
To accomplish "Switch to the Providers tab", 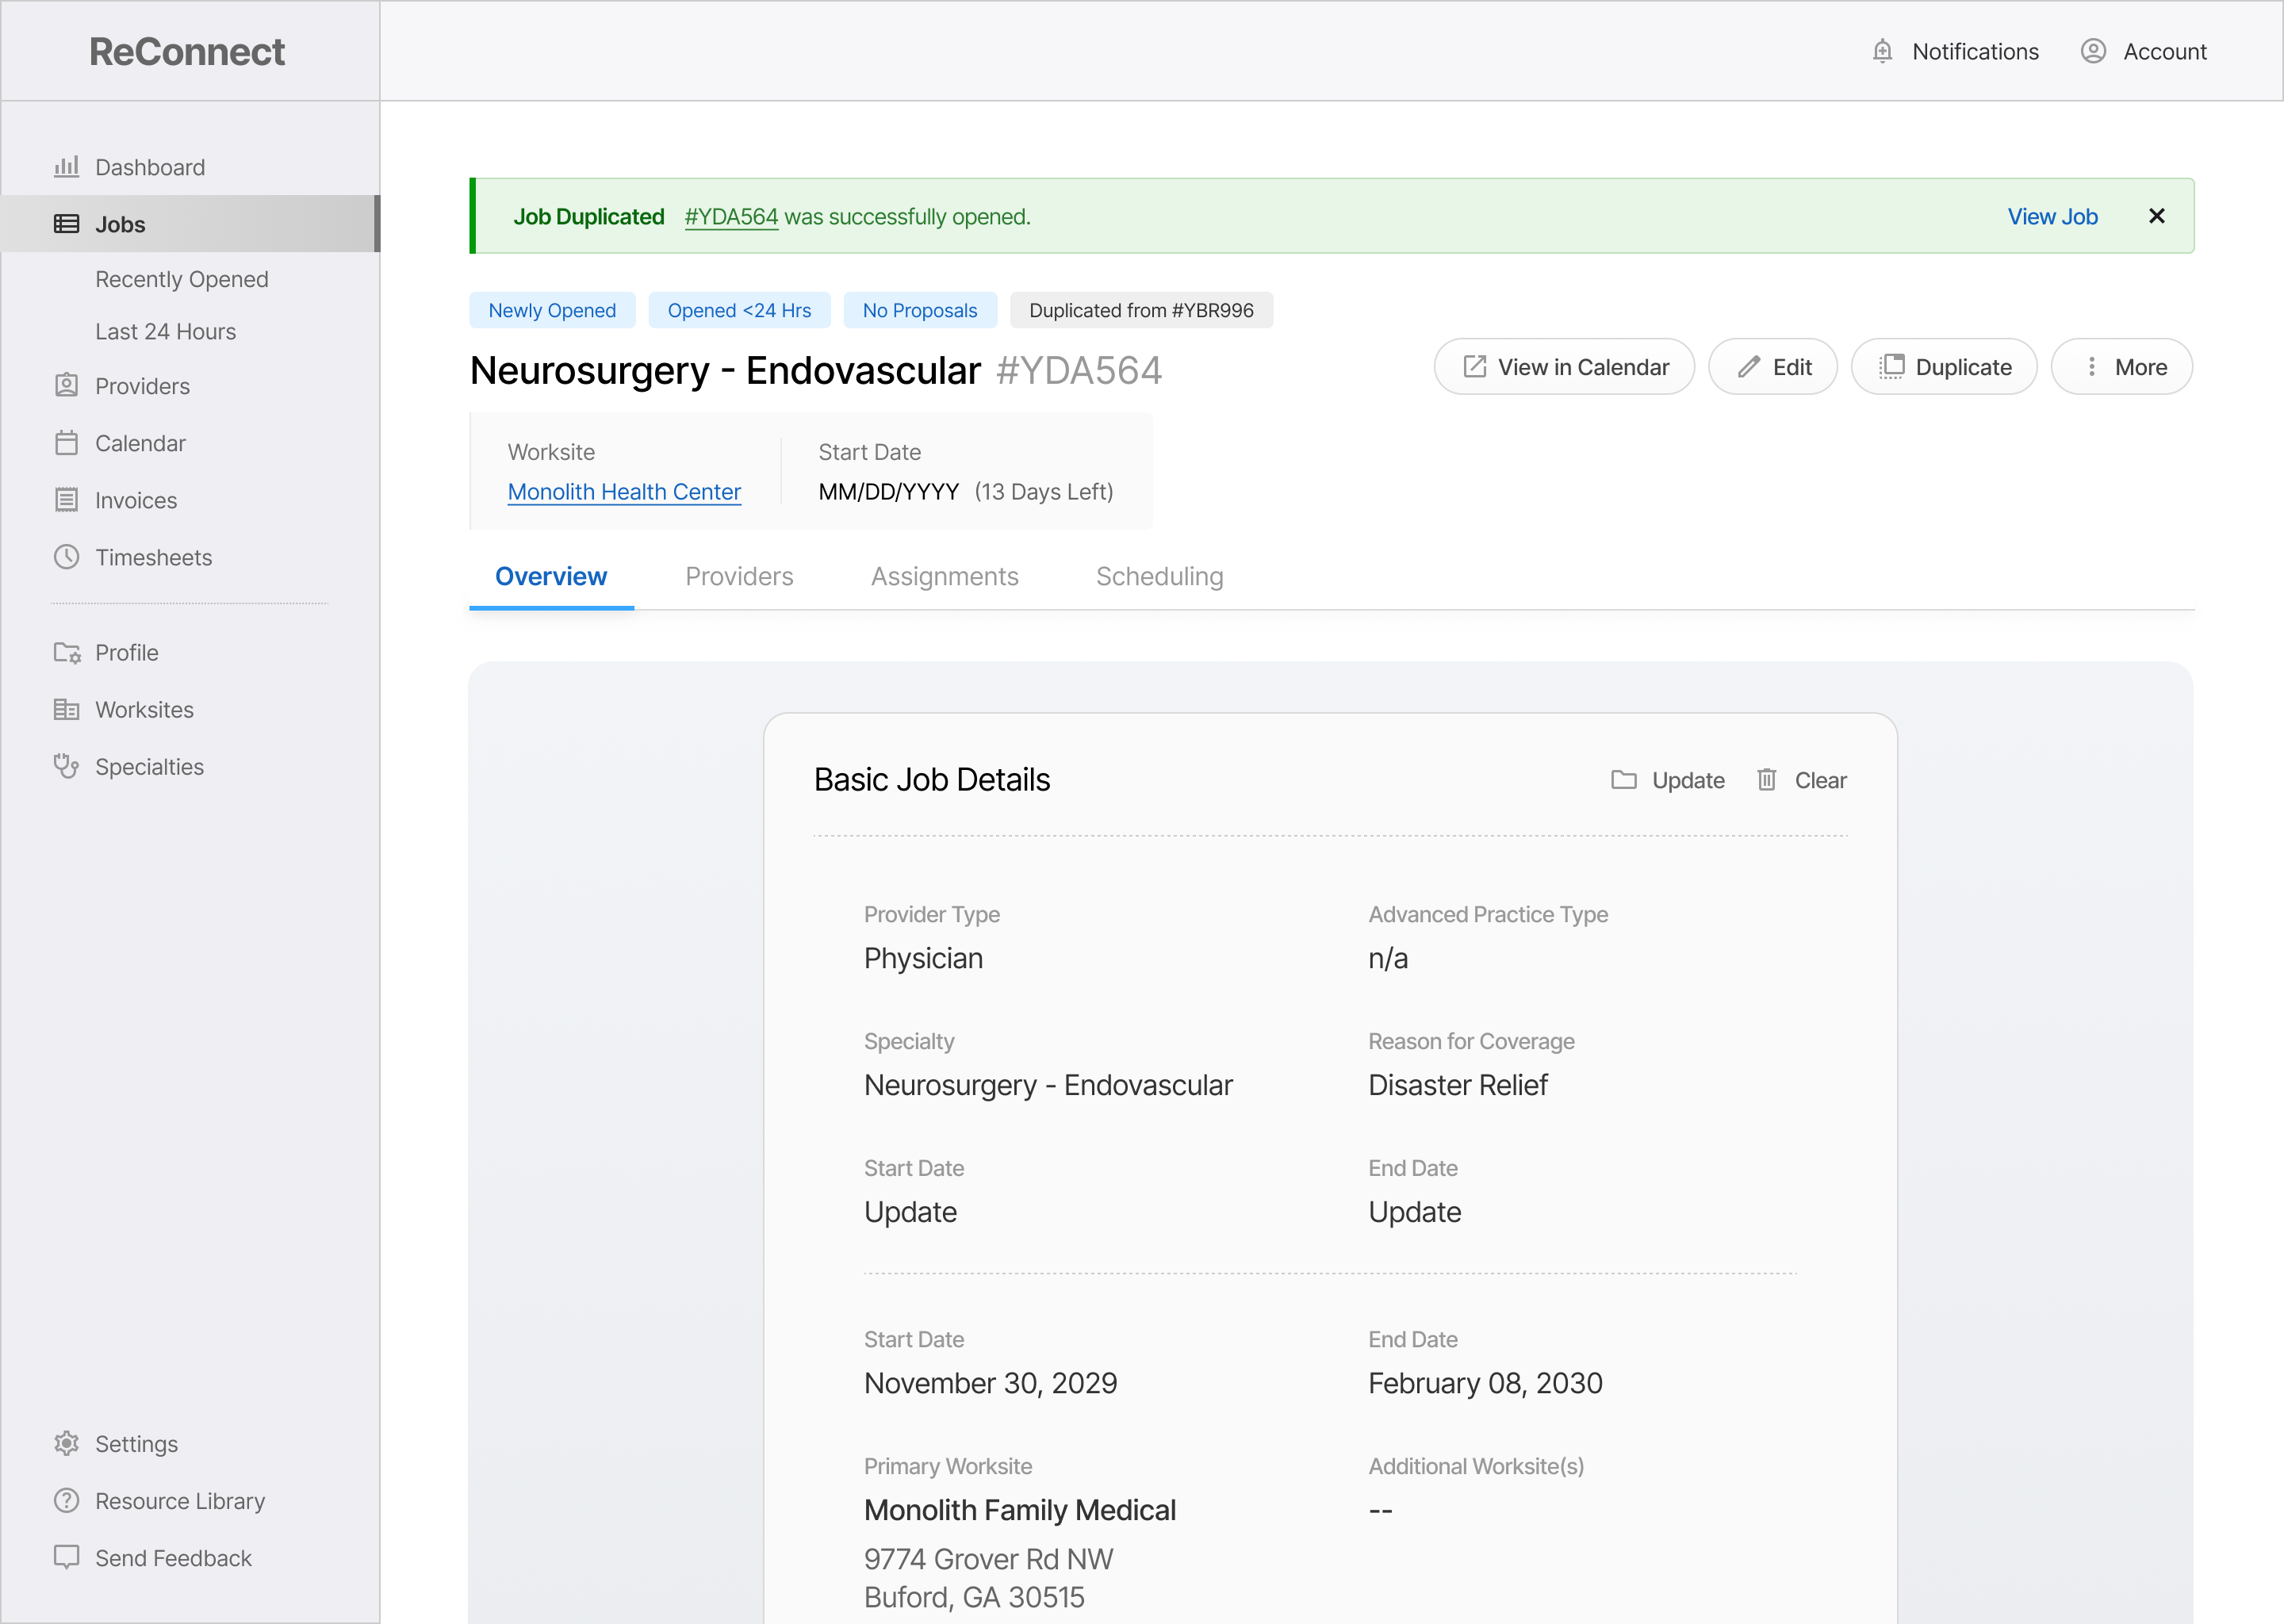I will coord(739,577).
